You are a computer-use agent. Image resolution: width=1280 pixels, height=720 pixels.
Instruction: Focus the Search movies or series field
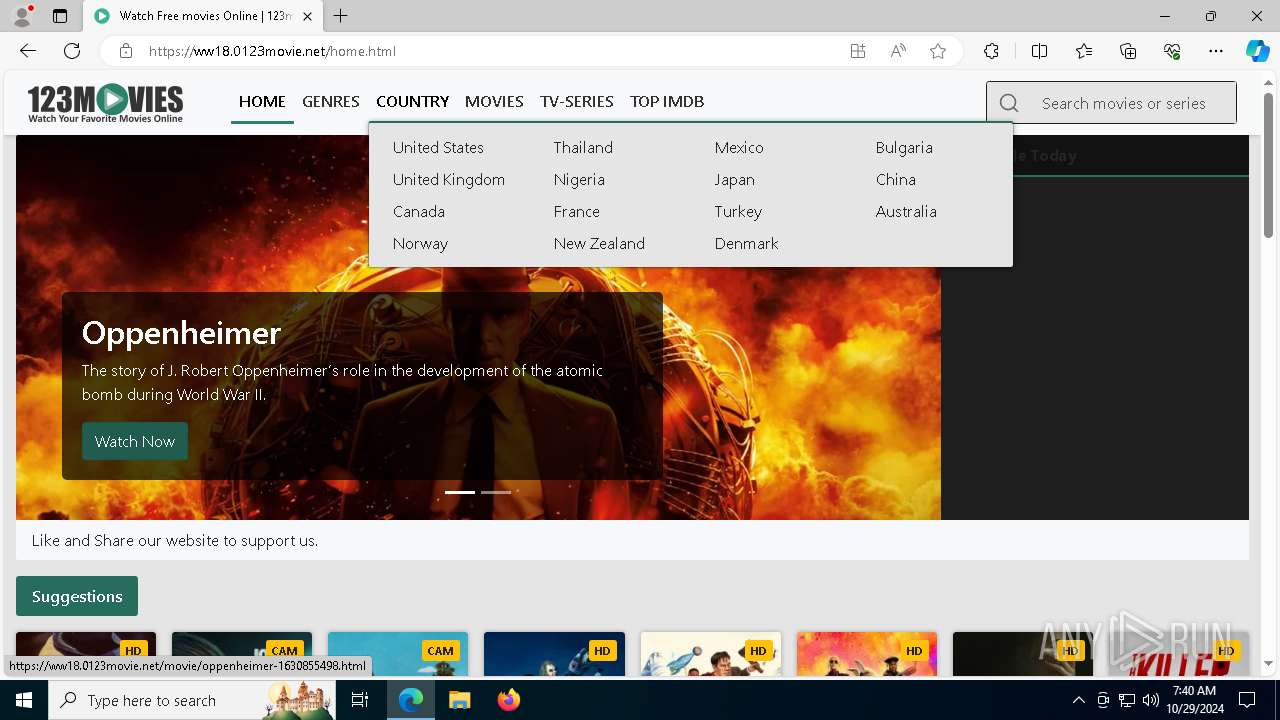tap(1111, 103)
